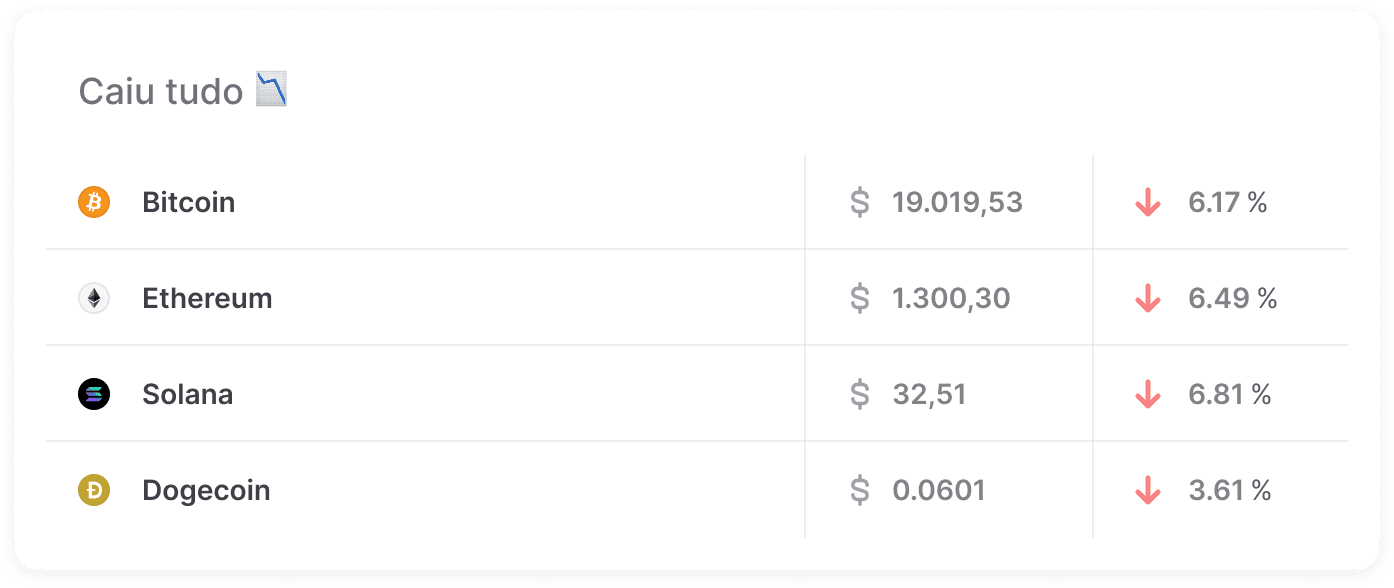Click the red decline arrow on the Ethereum row
Image resolution: width=1394 pixels, height=588 pixels.
[1148, 297]
